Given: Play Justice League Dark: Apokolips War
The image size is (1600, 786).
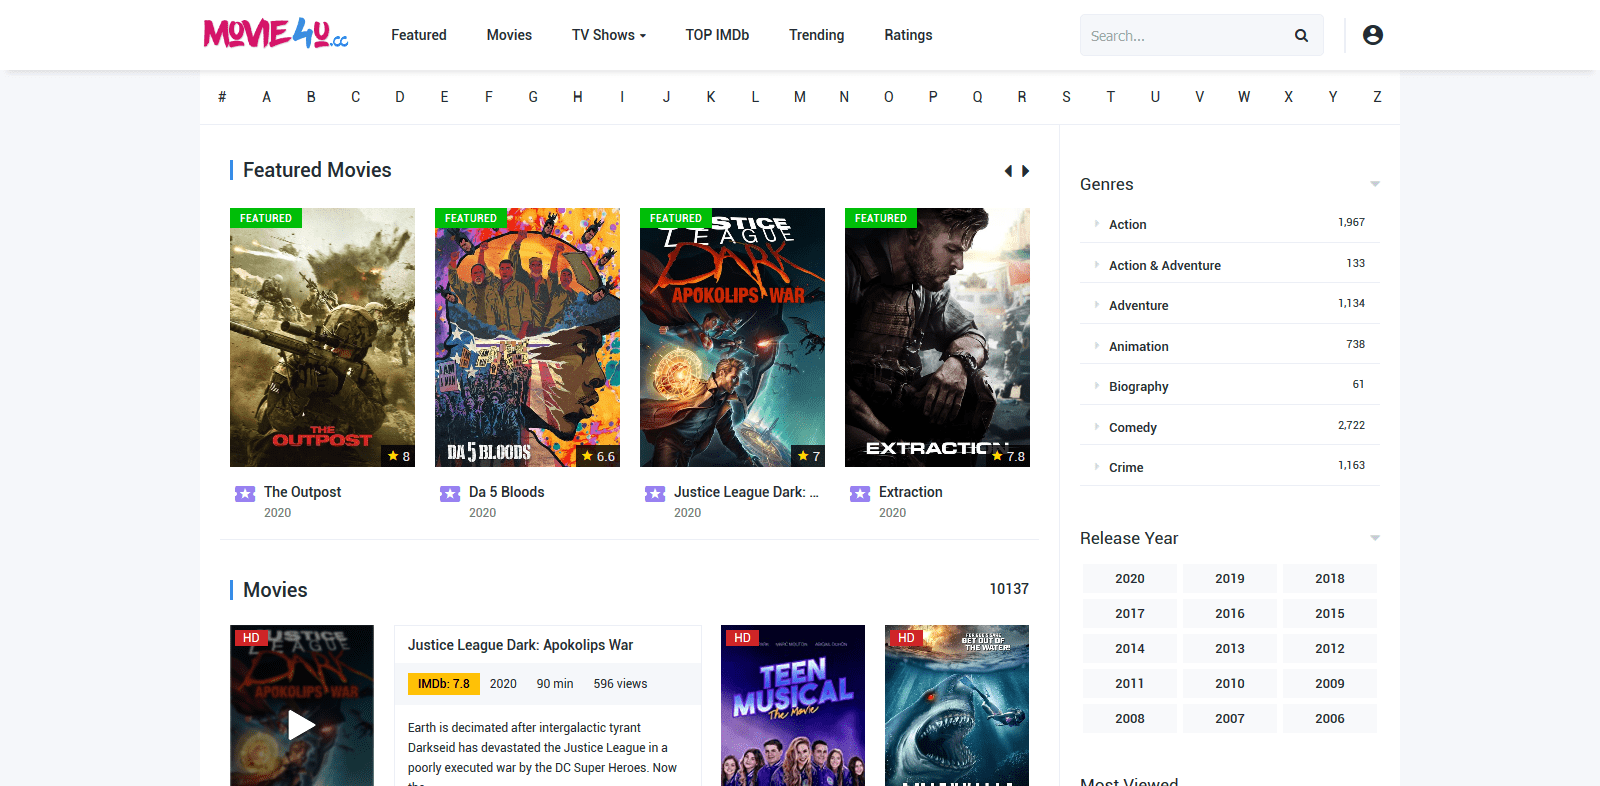Looking at the screenshot, I should click(x=302, y=724).
